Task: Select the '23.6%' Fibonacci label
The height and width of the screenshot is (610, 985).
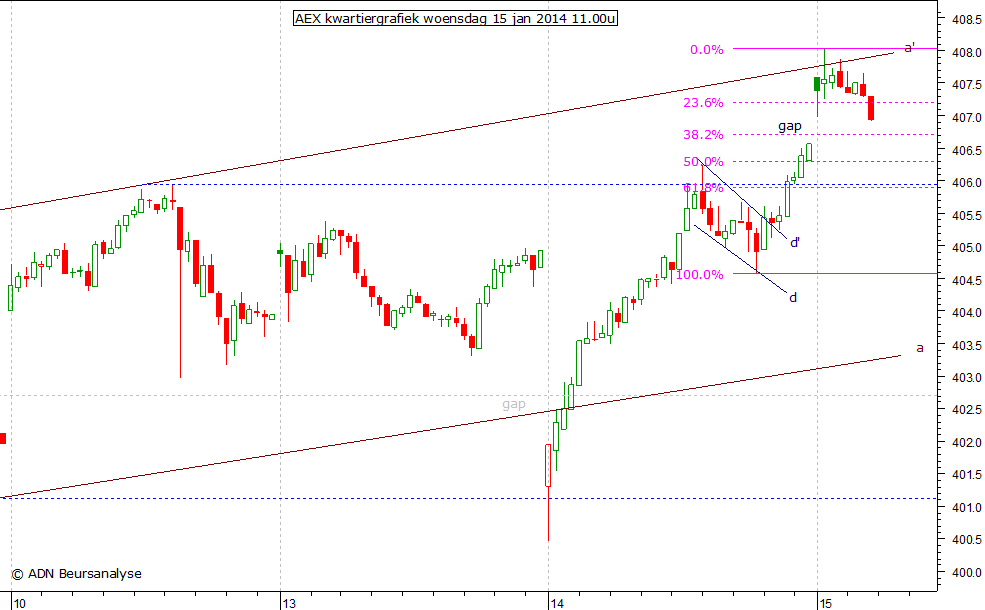Action: 703,102
